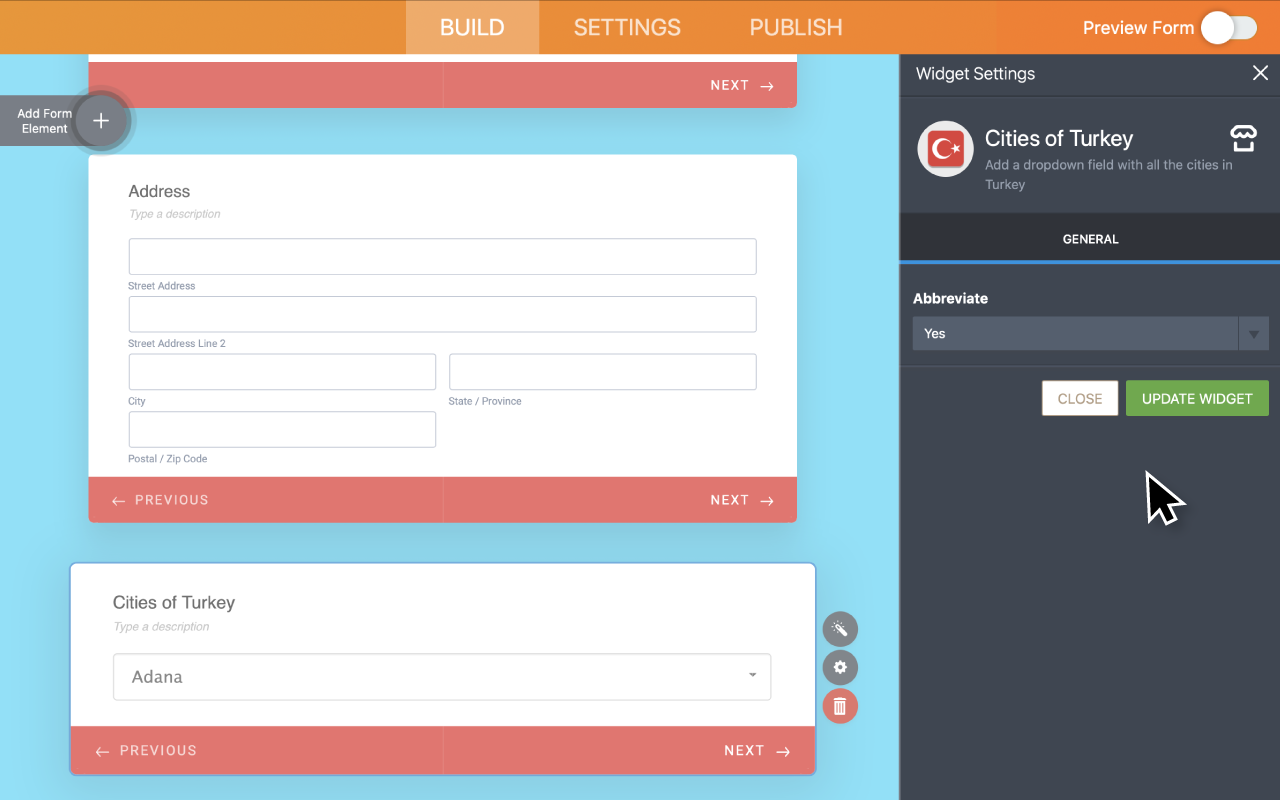Delete Cities of Turkey field using trash icon
The image size is (1280, 800).
coord(840,707)
